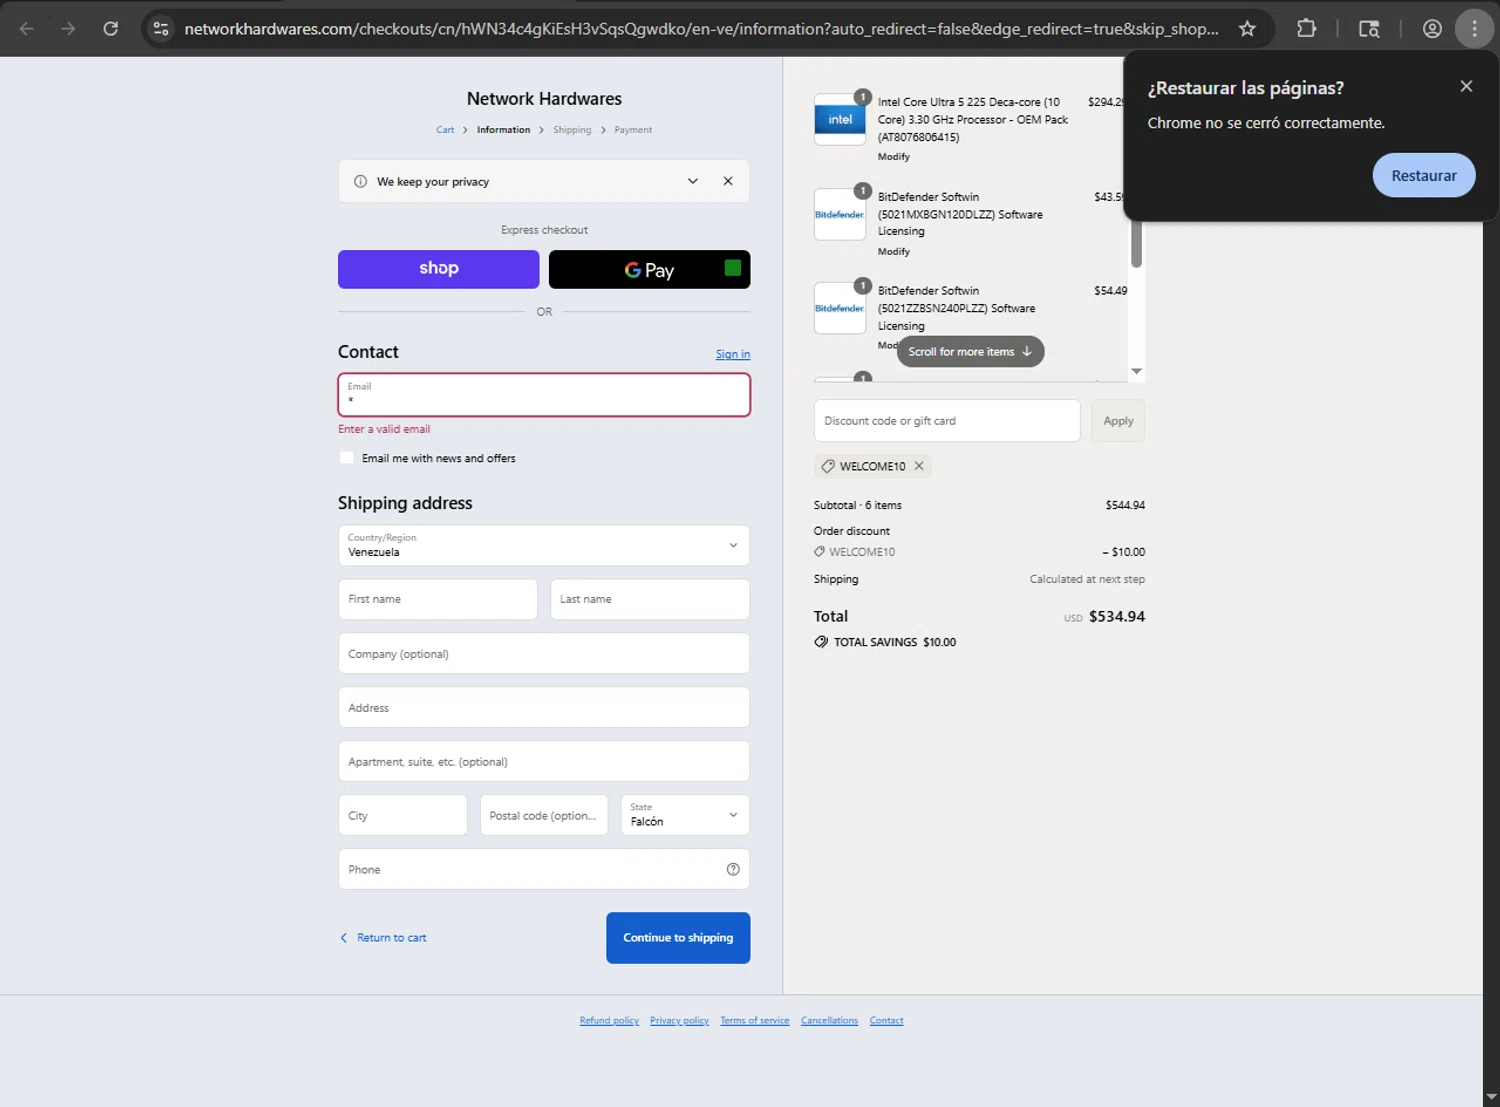Viewport: 1500px width, 1107px height.
Task: Click the Apply discount button
Action: [x=1118, y=421]
